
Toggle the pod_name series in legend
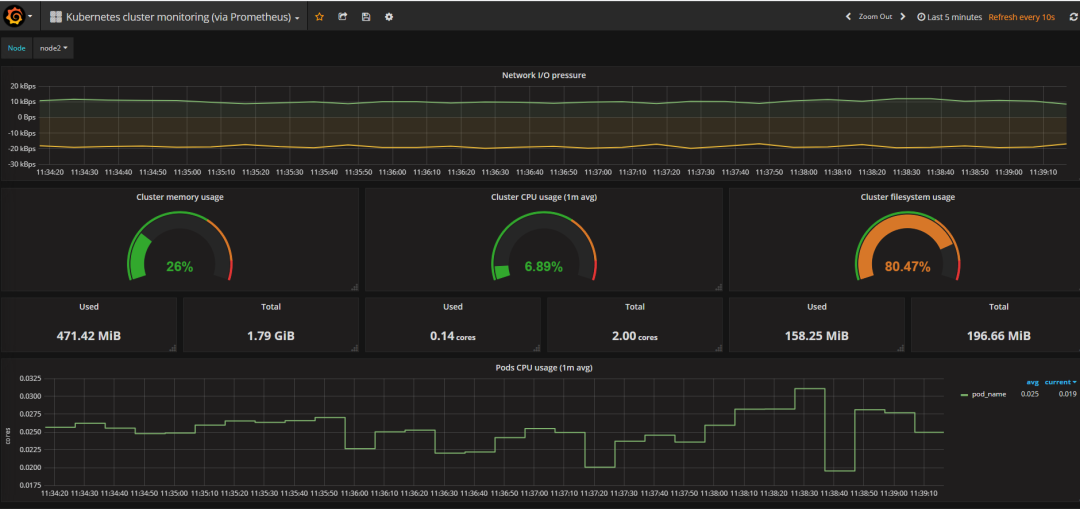[x=988, y=394]
